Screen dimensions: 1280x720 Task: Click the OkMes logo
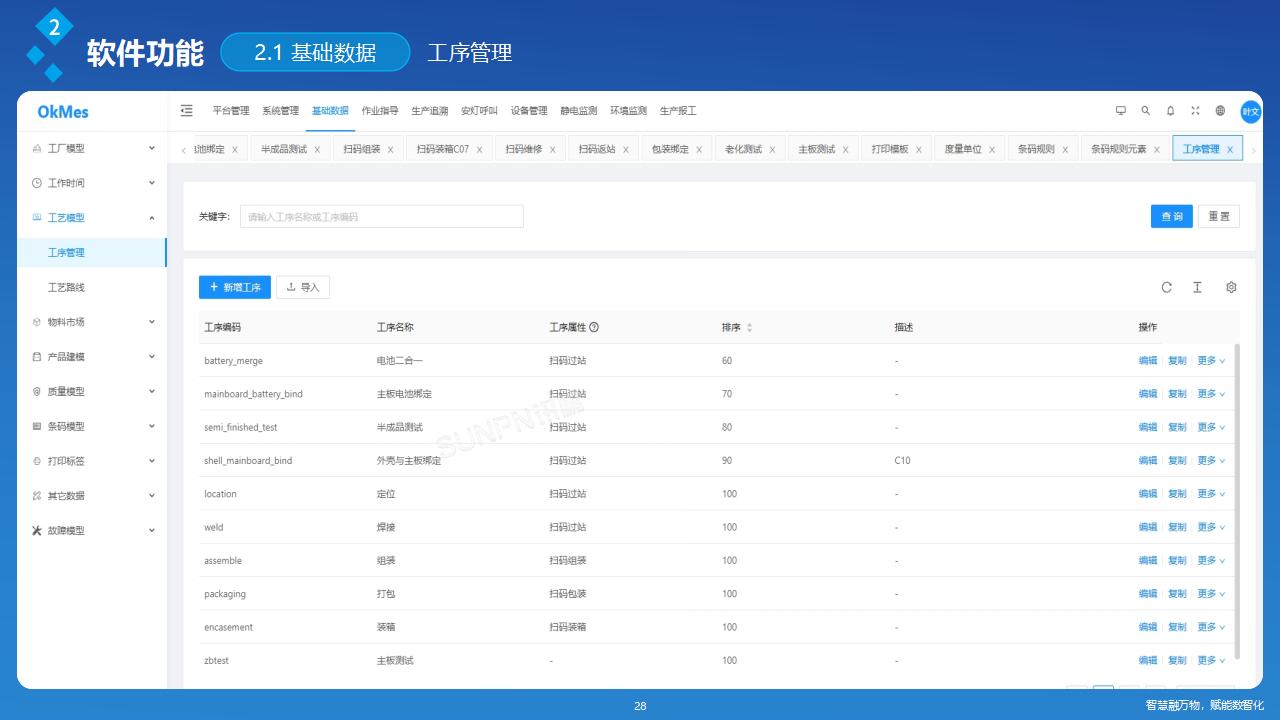[63, 111]
